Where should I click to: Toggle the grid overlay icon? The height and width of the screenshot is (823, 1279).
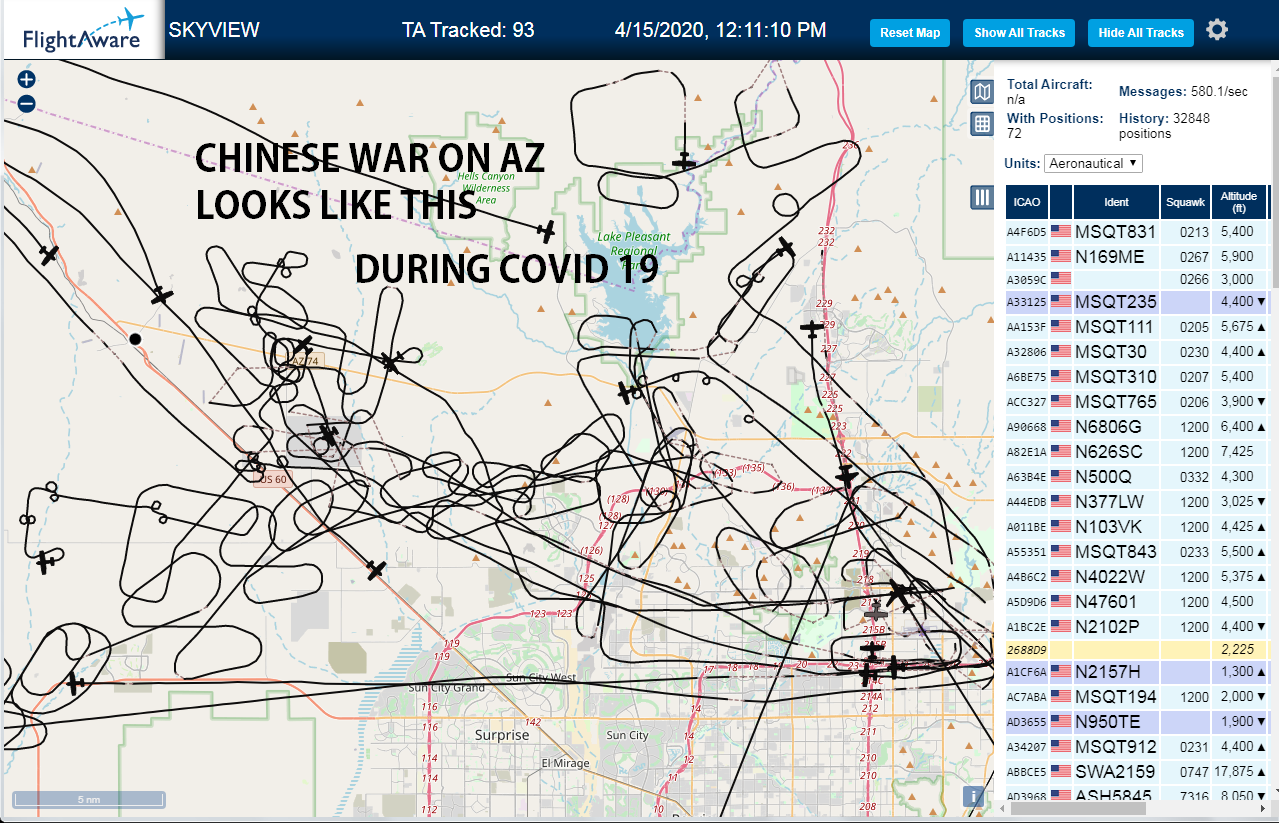tap(982, 124)
